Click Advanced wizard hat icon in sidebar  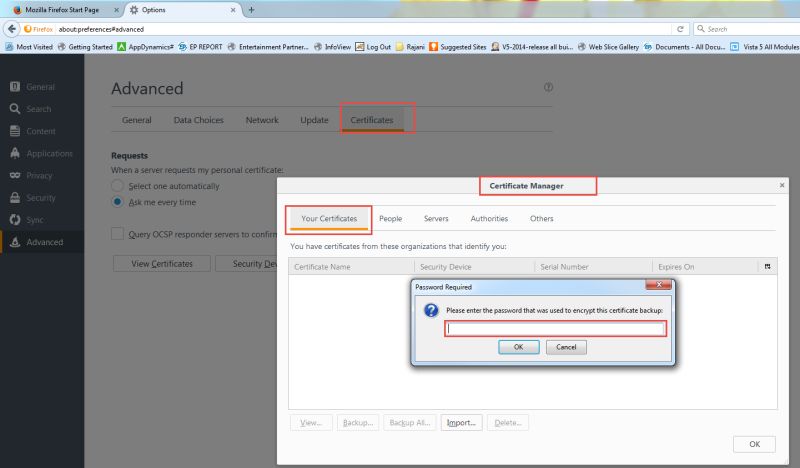point(15,242)
